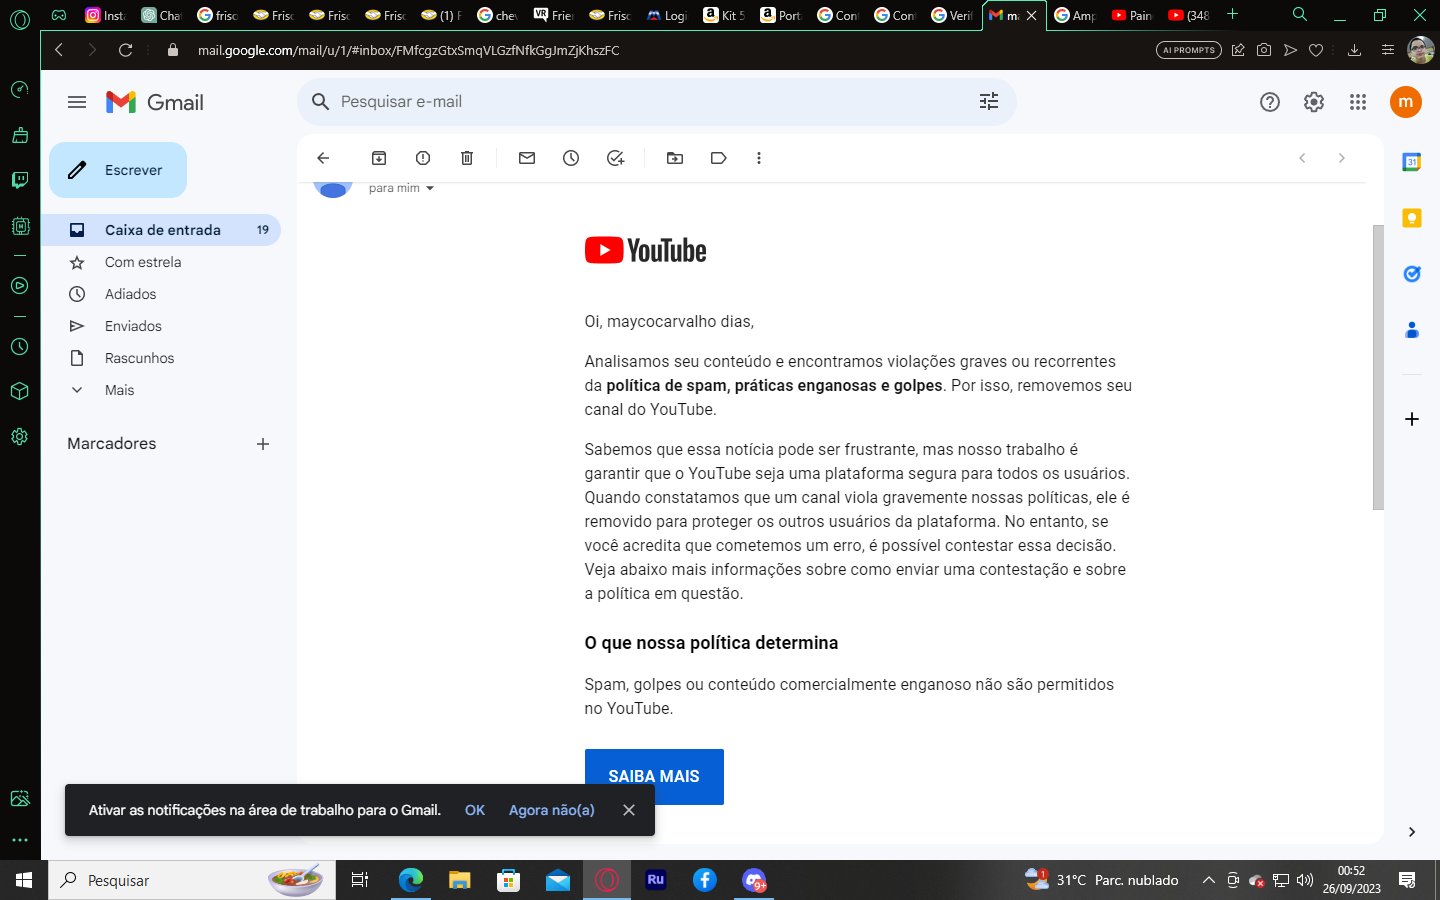Click the SAIBA MAIS button
1440x900 pixels.
(x=654, y=777)
